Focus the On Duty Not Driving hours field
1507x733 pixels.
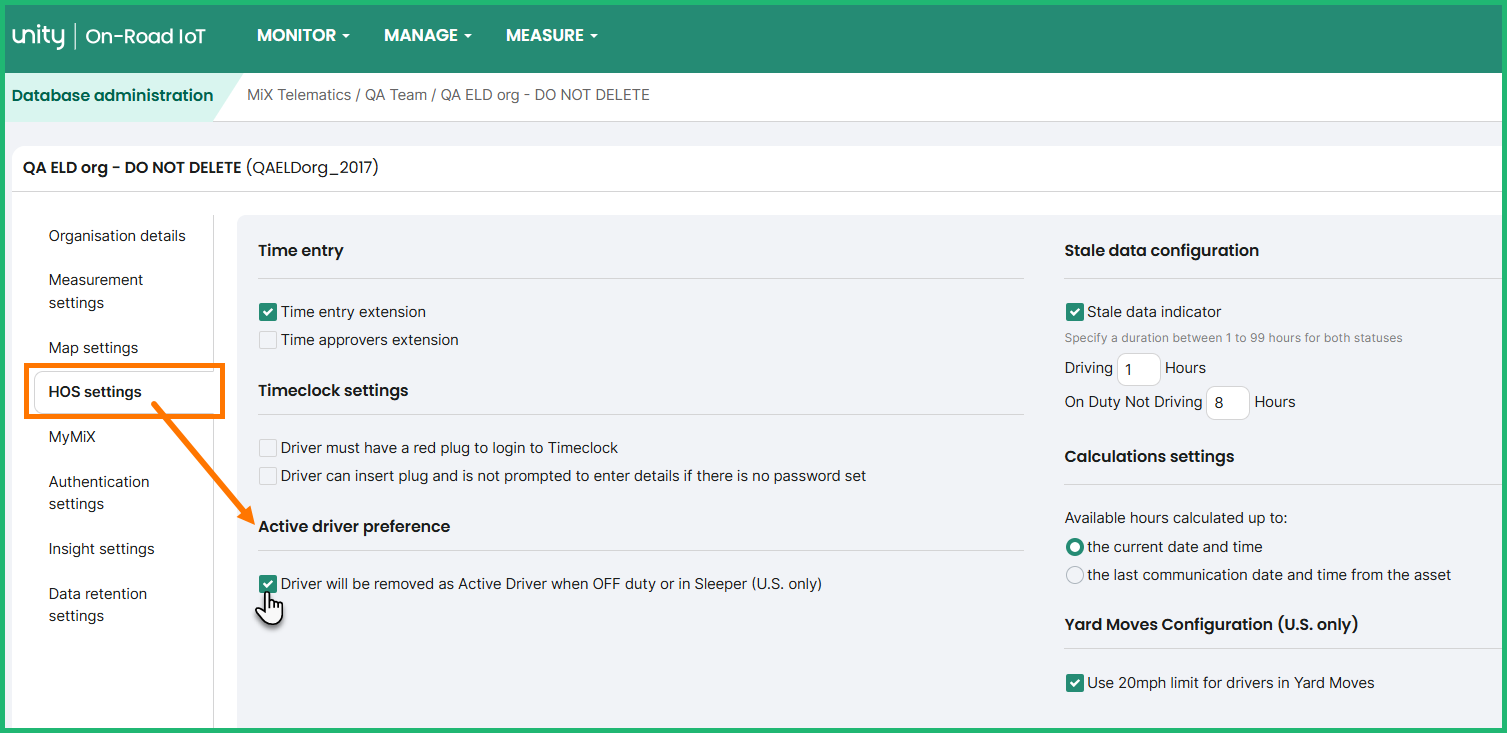(x=1228, y=403)
